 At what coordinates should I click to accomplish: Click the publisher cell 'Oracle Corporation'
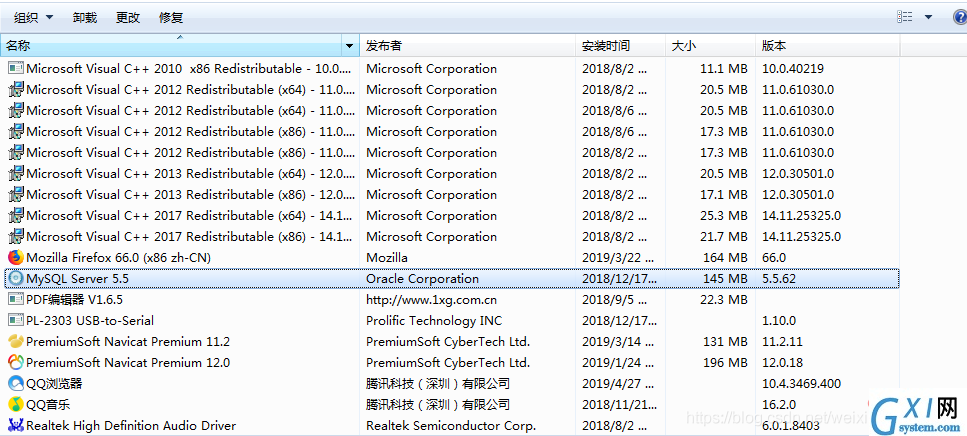tap(422, 278)
